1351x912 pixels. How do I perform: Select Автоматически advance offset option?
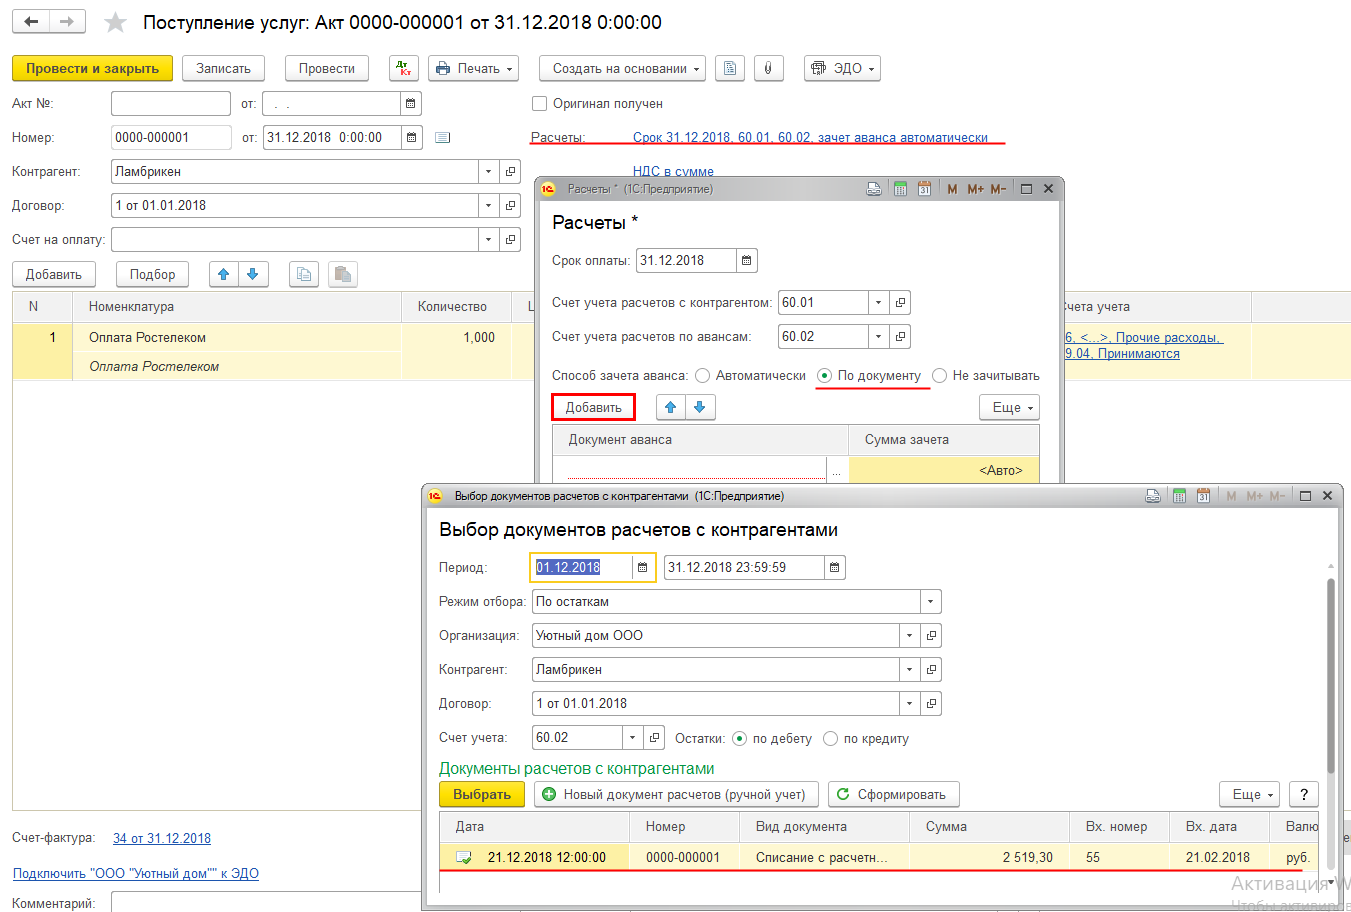pyautogui.click(x=702, y=376)
